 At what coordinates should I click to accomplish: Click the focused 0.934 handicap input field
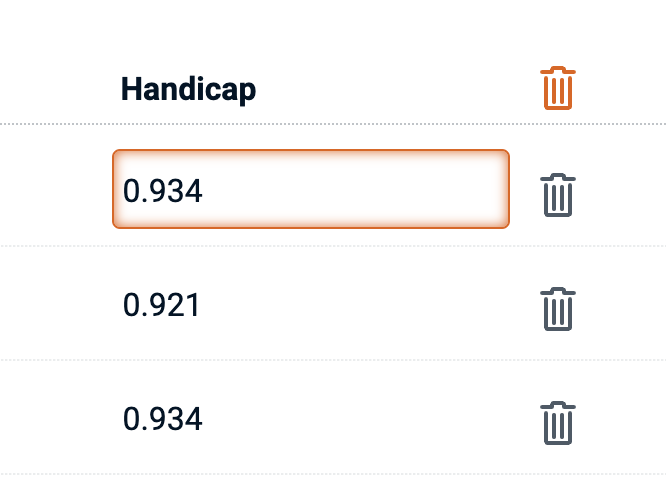[x=310, y=190]
